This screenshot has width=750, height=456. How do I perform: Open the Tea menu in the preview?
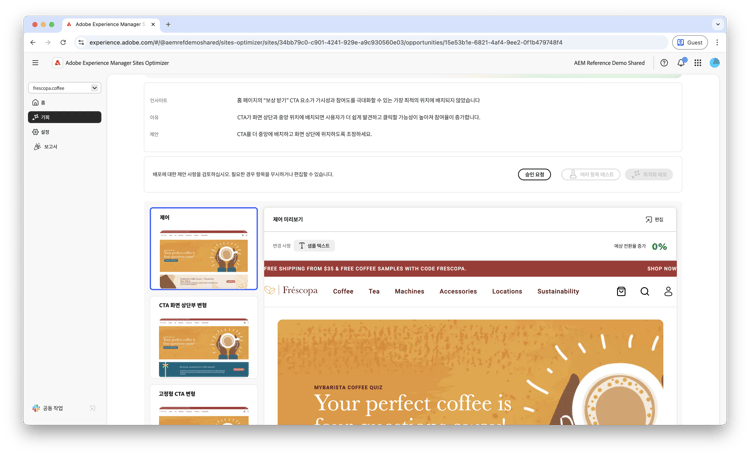pyautogui.click(x=374, y=291)
